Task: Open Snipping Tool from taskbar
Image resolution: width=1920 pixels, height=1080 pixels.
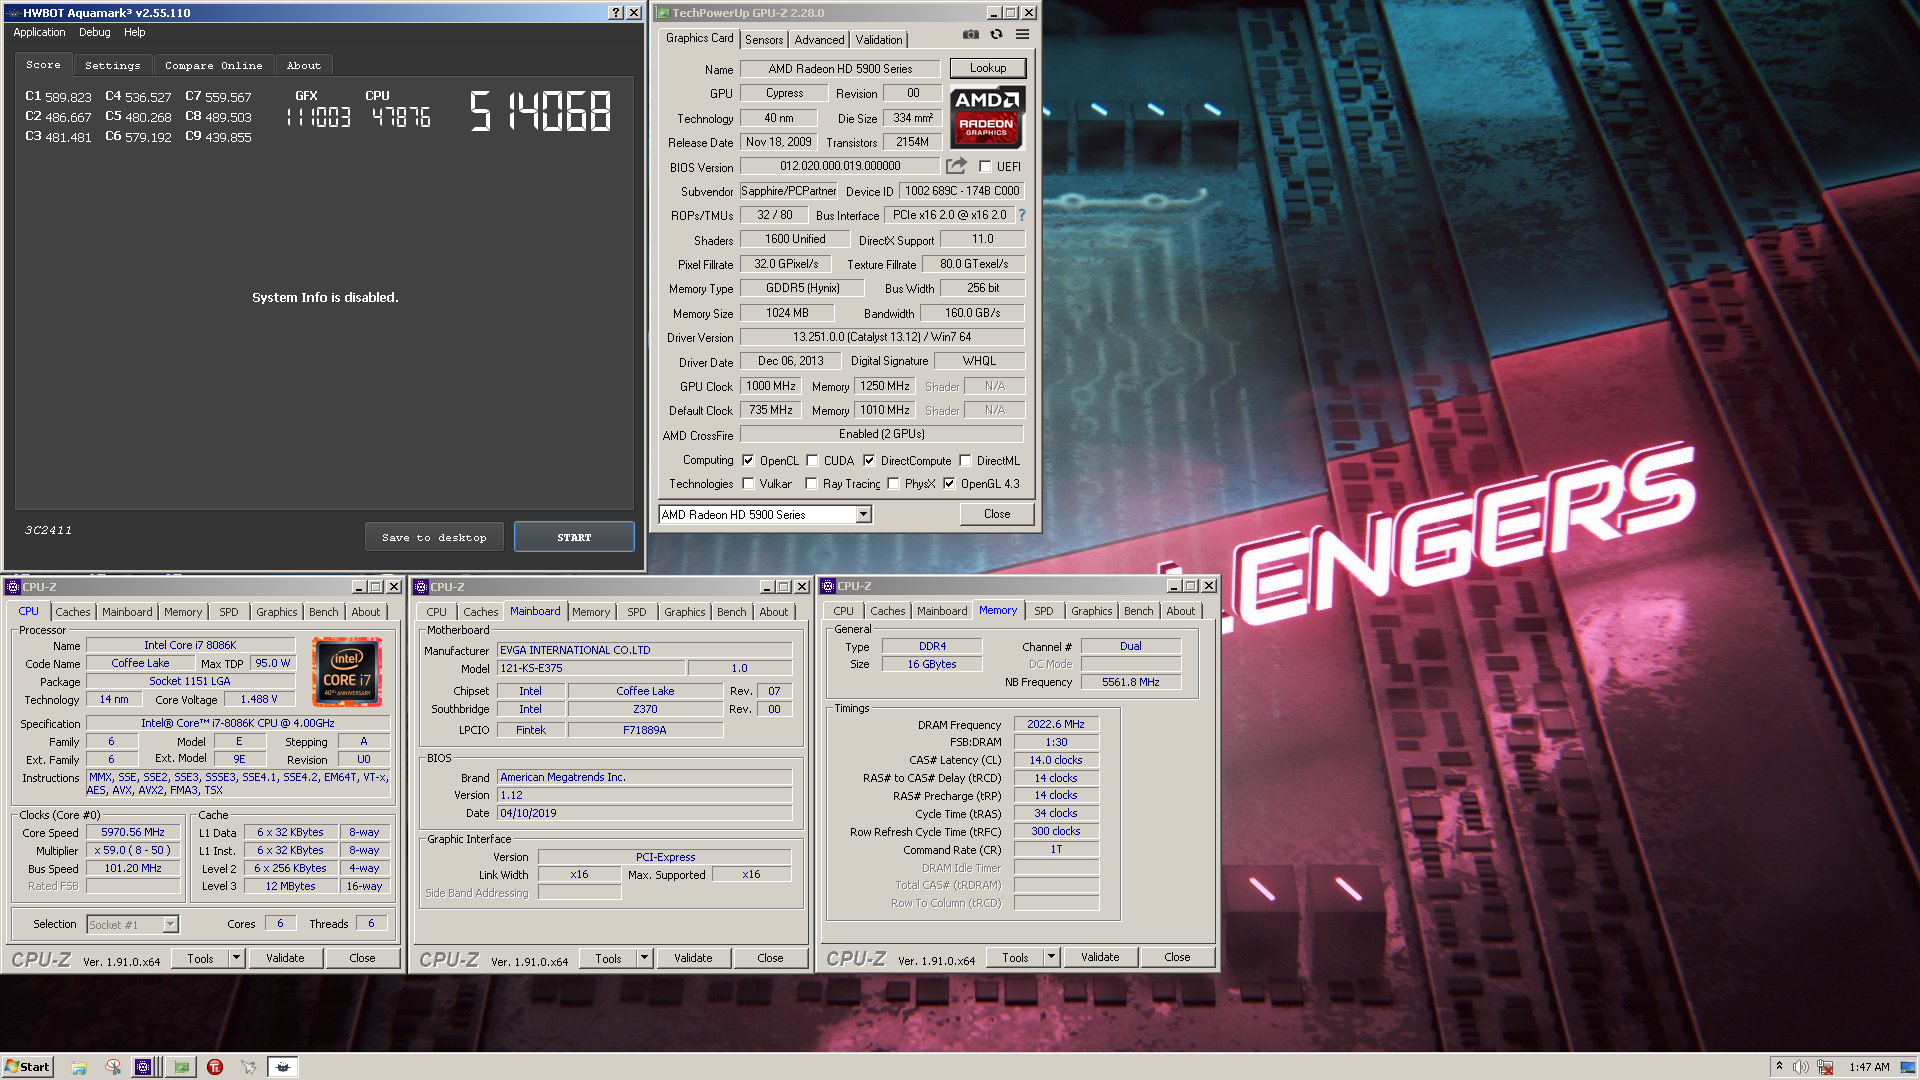Action: tap(113, 1067)
